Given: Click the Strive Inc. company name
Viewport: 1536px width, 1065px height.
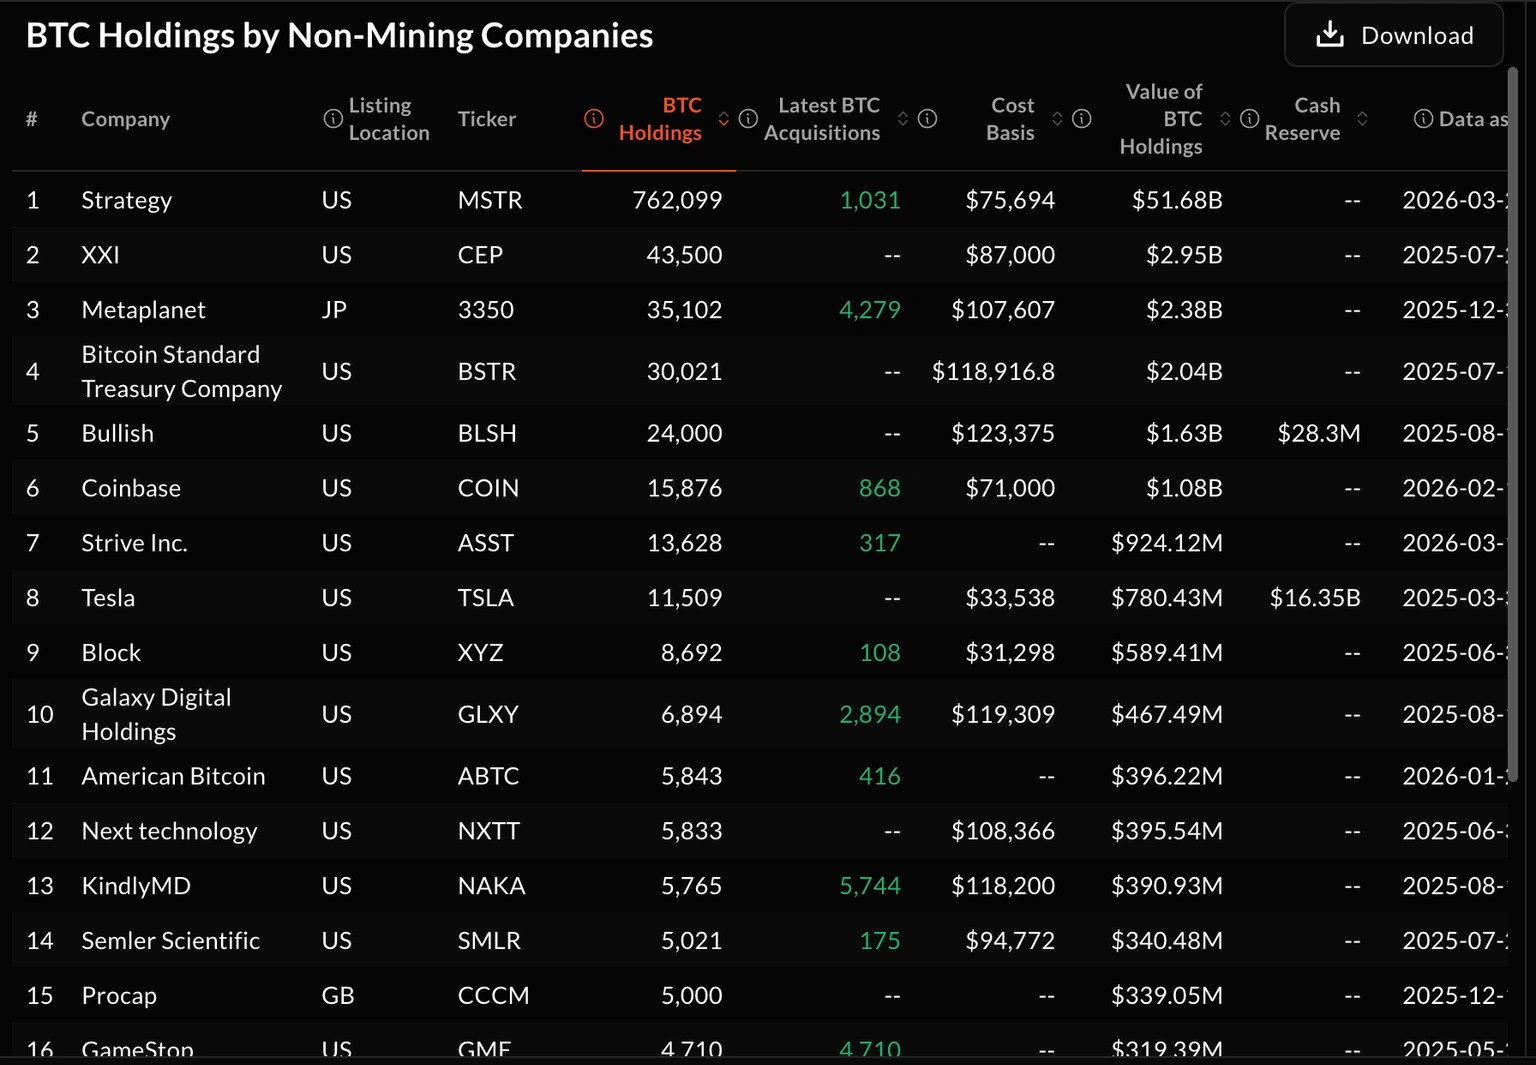Looking at the screenshot, I should tap(134, 543).
